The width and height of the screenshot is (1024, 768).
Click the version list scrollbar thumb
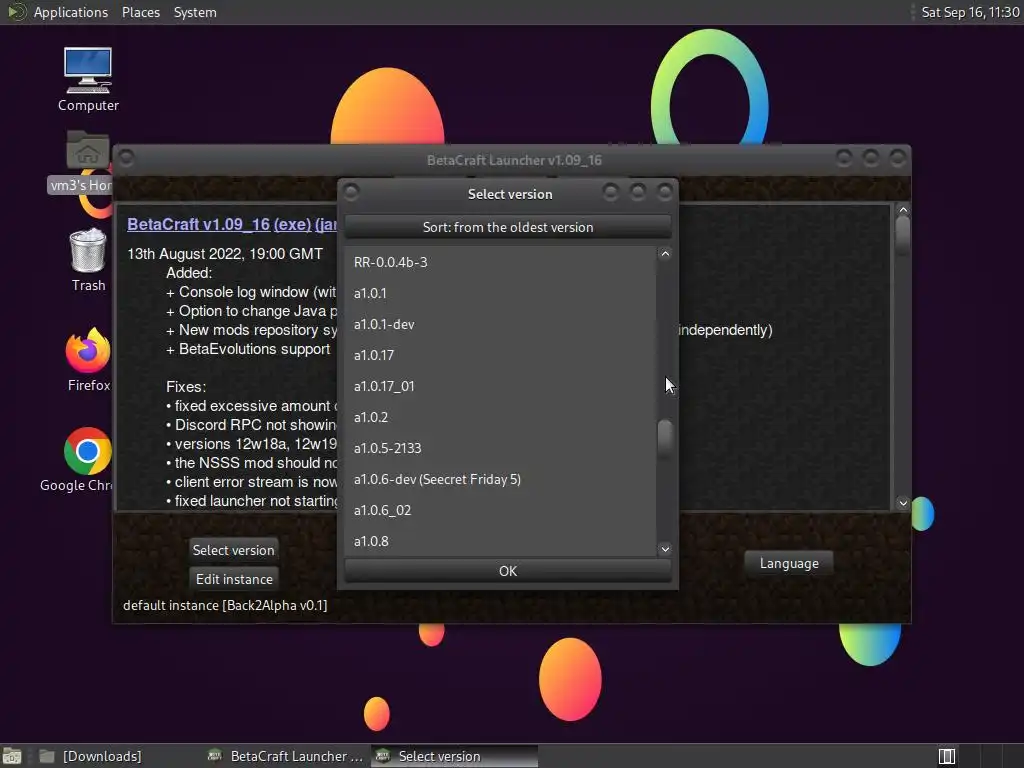[665, 438]
